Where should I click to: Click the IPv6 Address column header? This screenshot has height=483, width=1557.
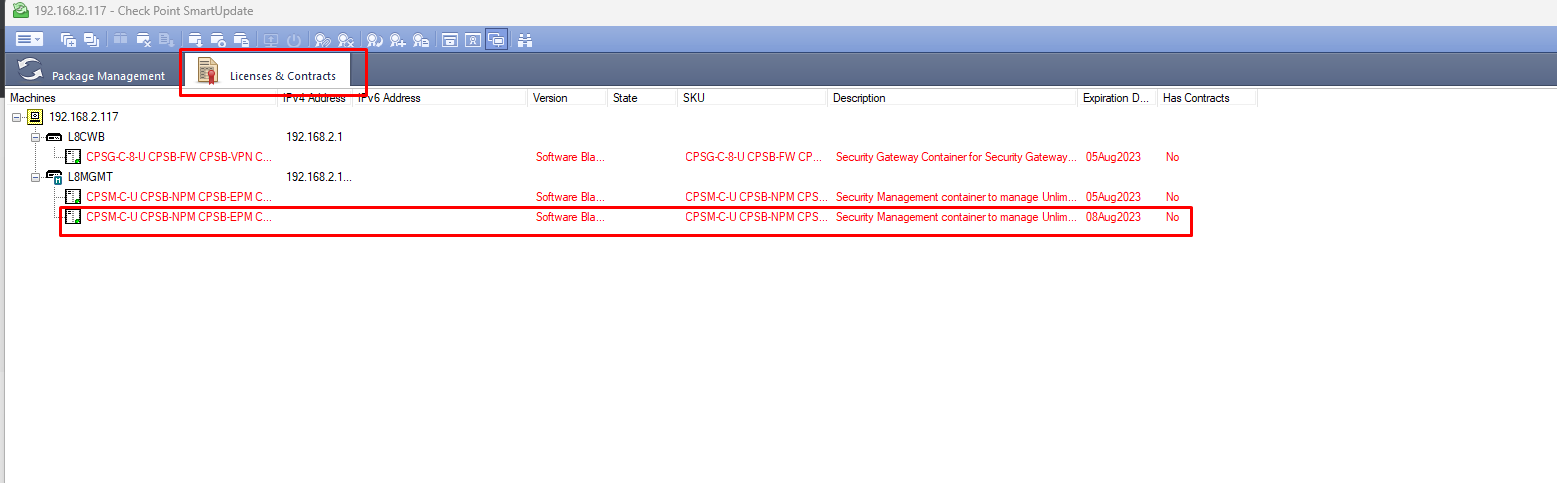[x=440, y=98]
